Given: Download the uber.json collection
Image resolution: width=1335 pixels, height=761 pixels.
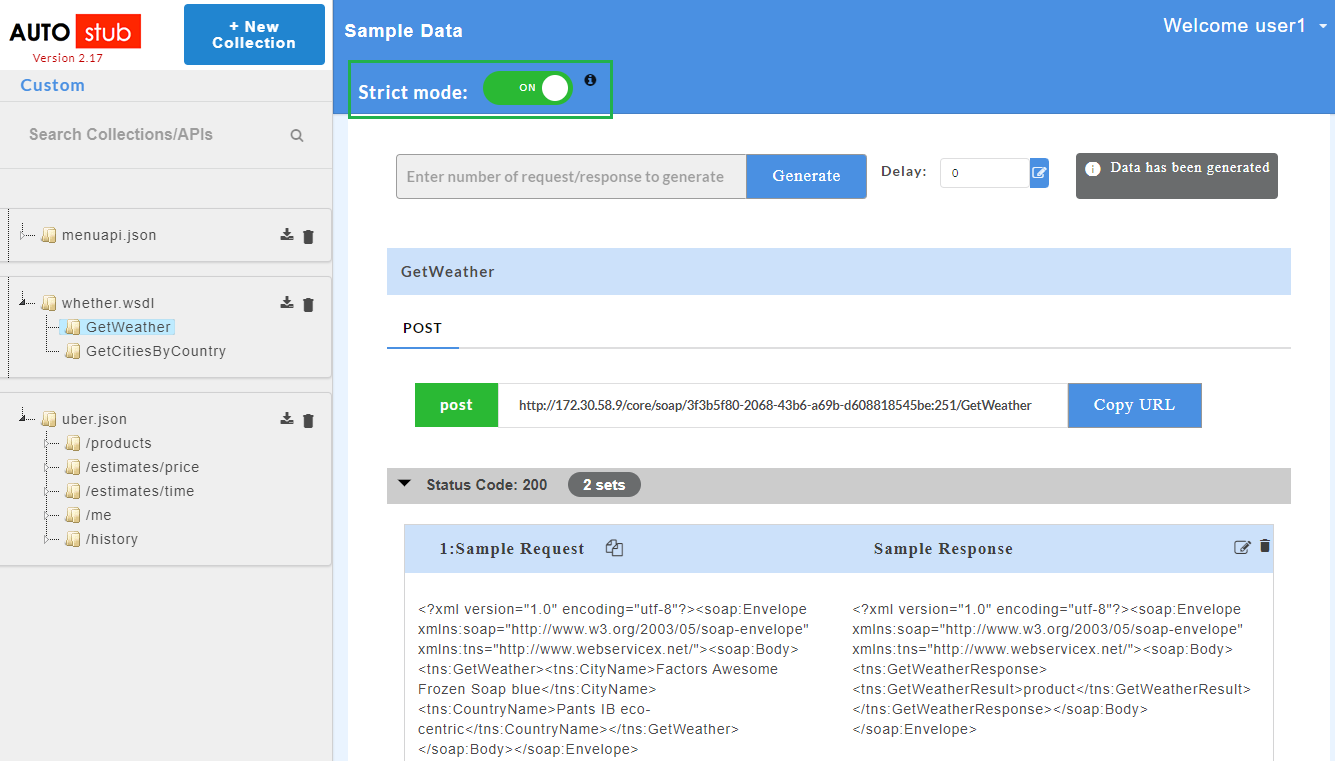Looking at the screenshot, I should click(x=287, y=419).
